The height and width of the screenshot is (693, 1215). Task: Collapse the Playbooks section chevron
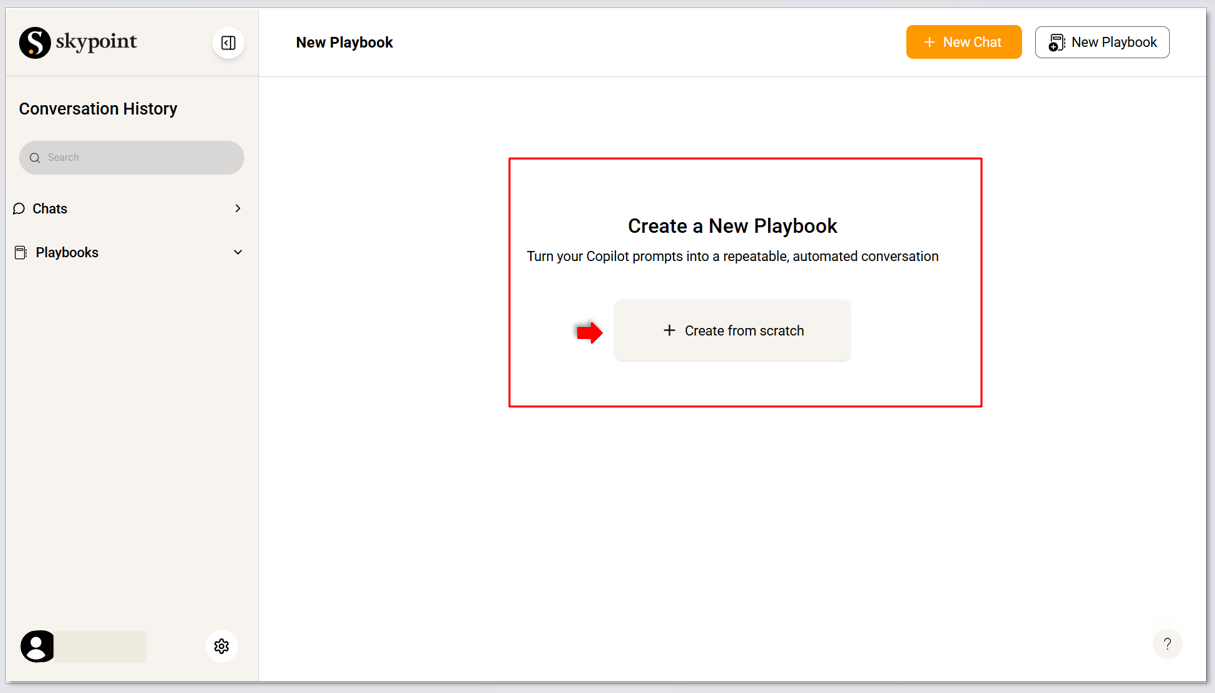[x=238, y=253]
